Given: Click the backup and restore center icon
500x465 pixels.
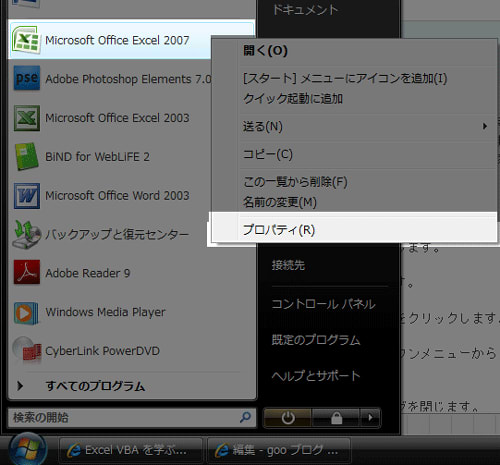Looking at the screenshot, I should [27, 234].
